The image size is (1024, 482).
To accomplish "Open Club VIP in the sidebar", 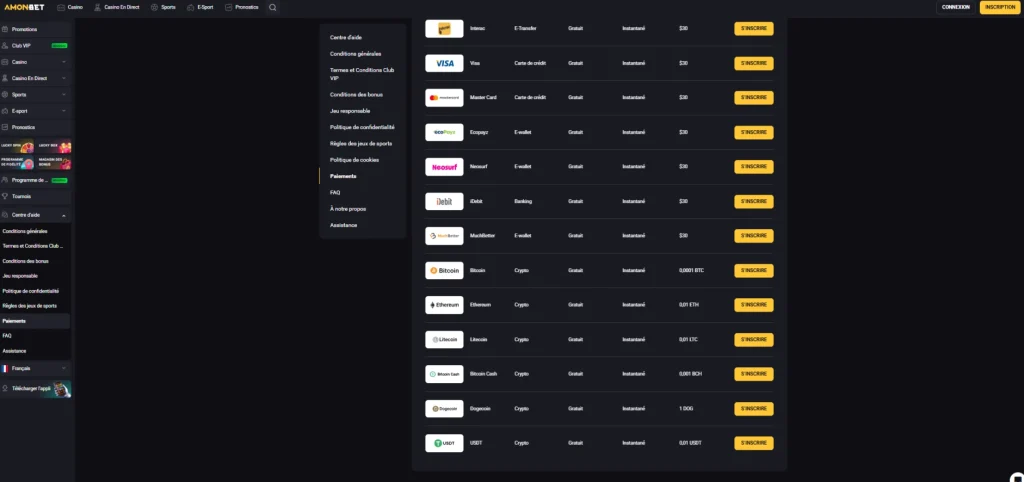I will 35,46.
